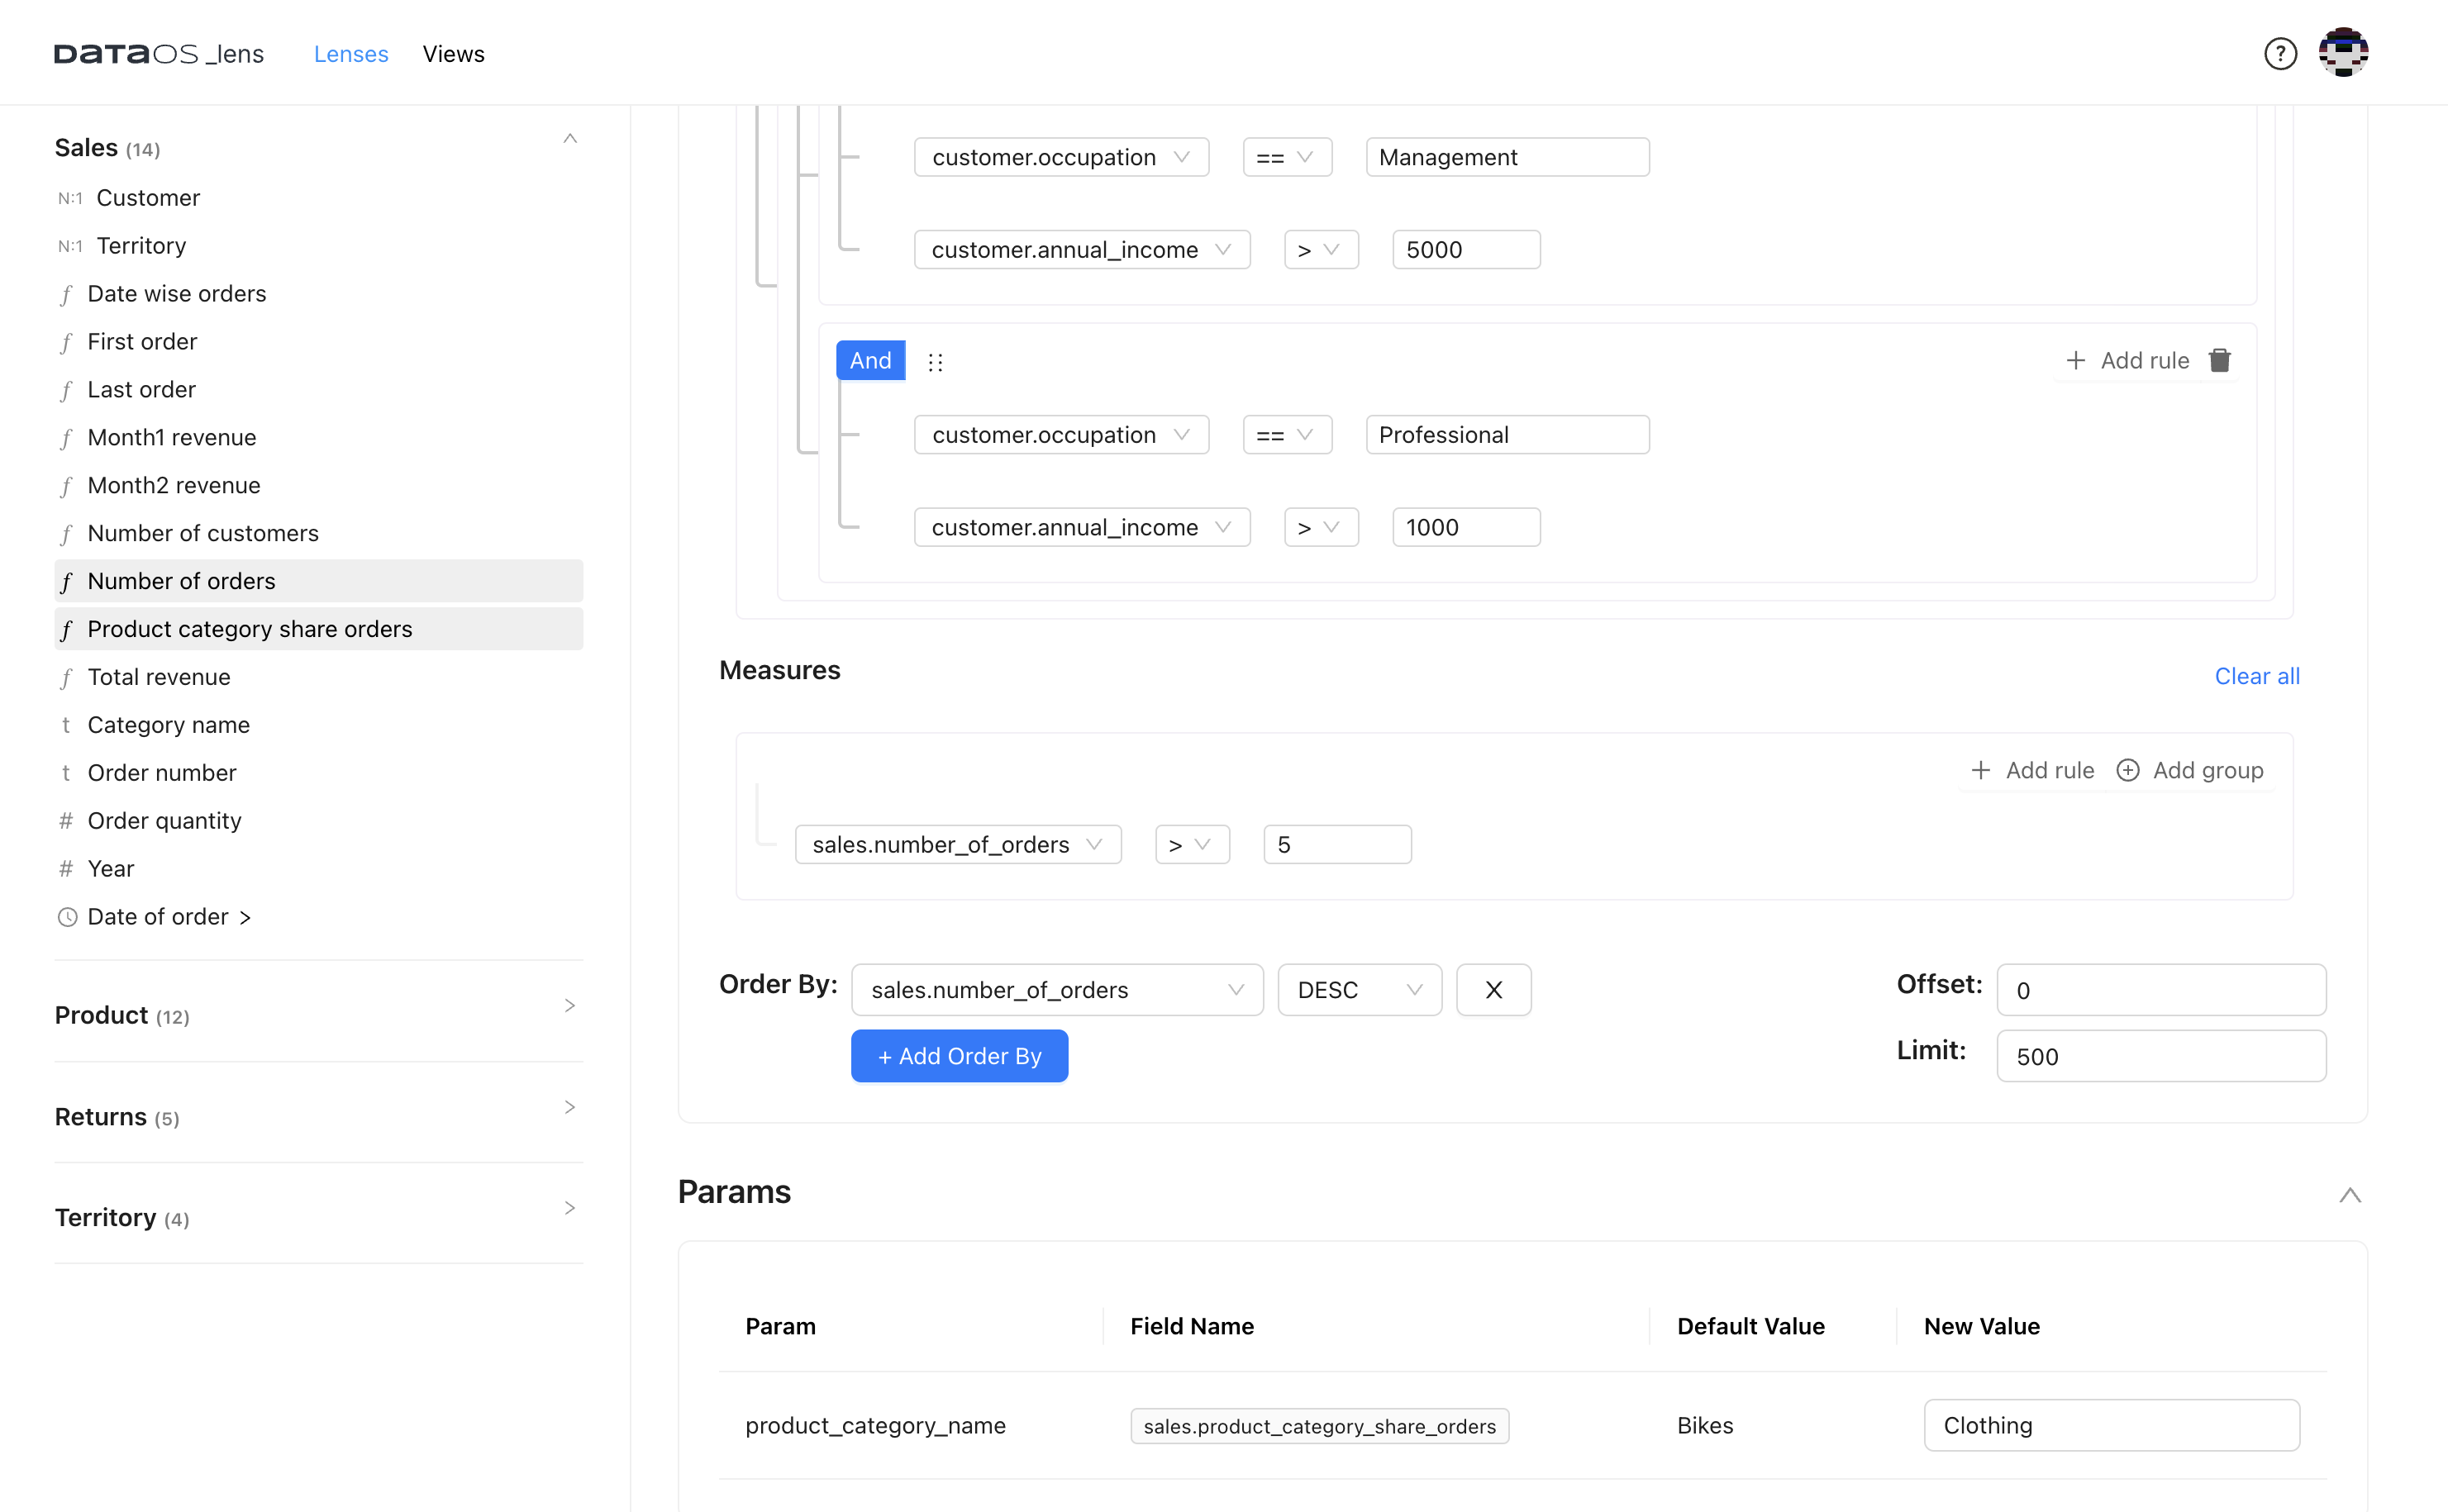The image size is (2448, 1512).
Task: Click the clock icon next to Date of order
Action: [67, 917]
